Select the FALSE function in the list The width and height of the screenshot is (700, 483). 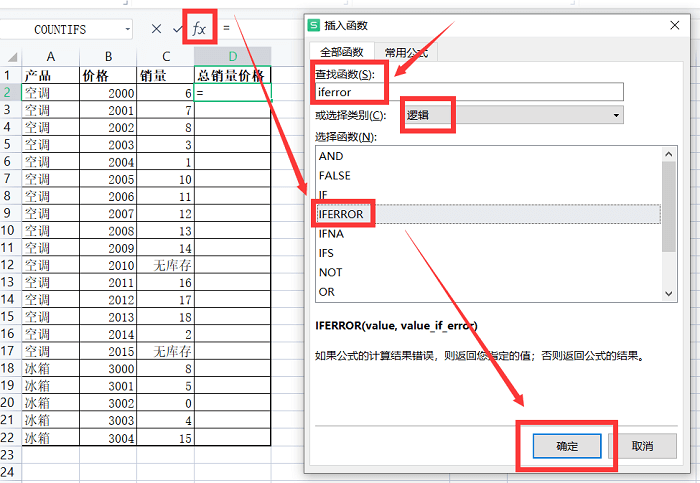[x=489, y=175]
